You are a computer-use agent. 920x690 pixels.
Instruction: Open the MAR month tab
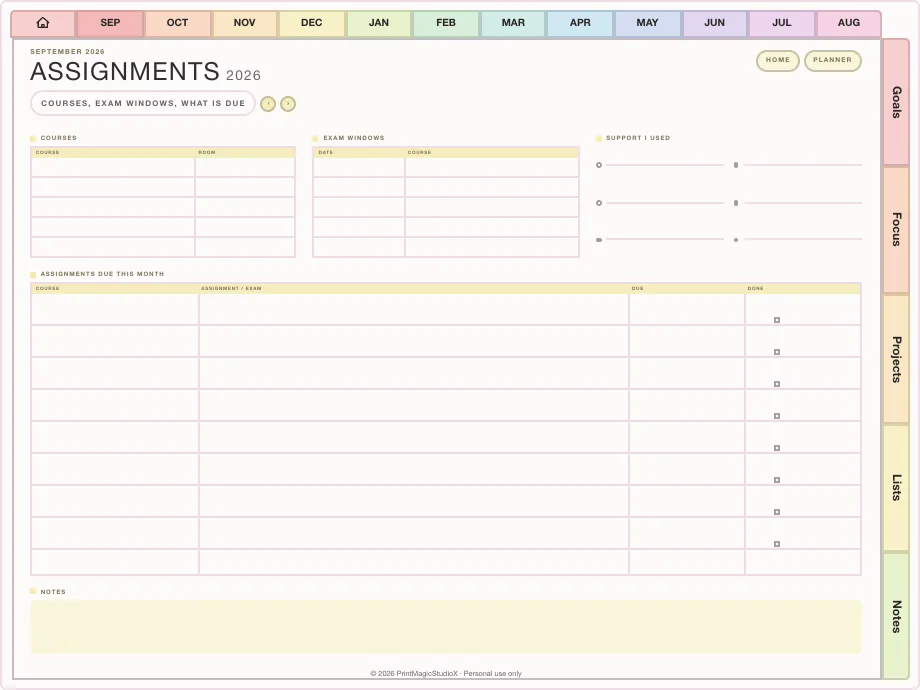coord(513,23)
